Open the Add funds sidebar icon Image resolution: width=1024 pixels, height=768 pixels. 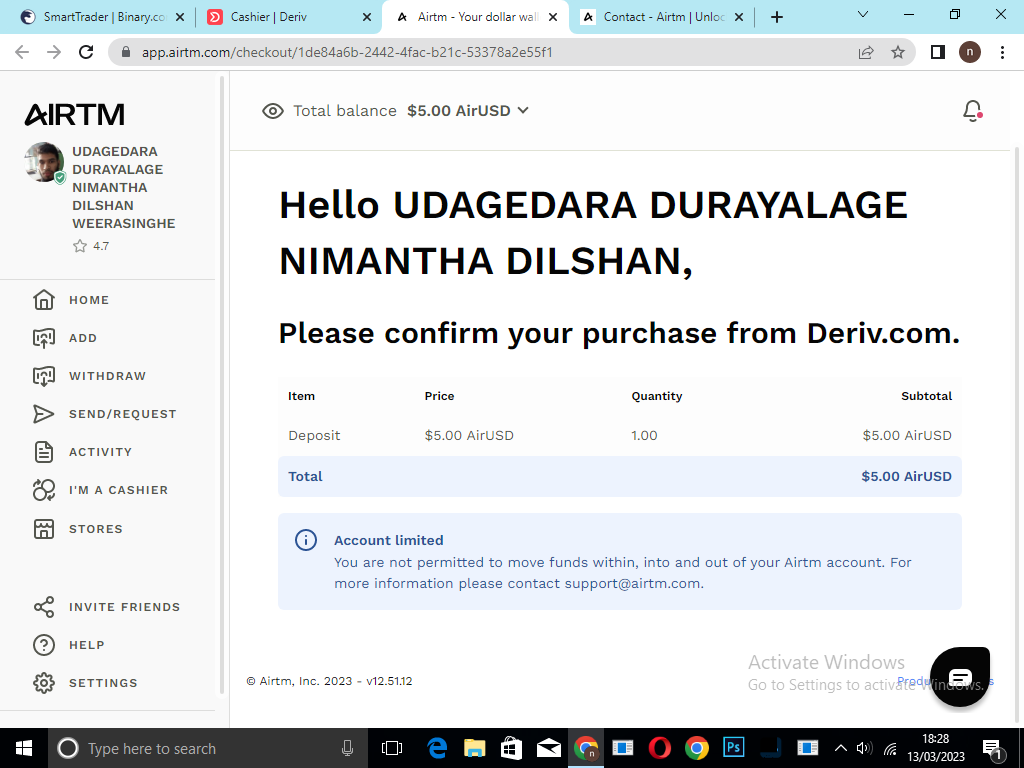point(43,338)
